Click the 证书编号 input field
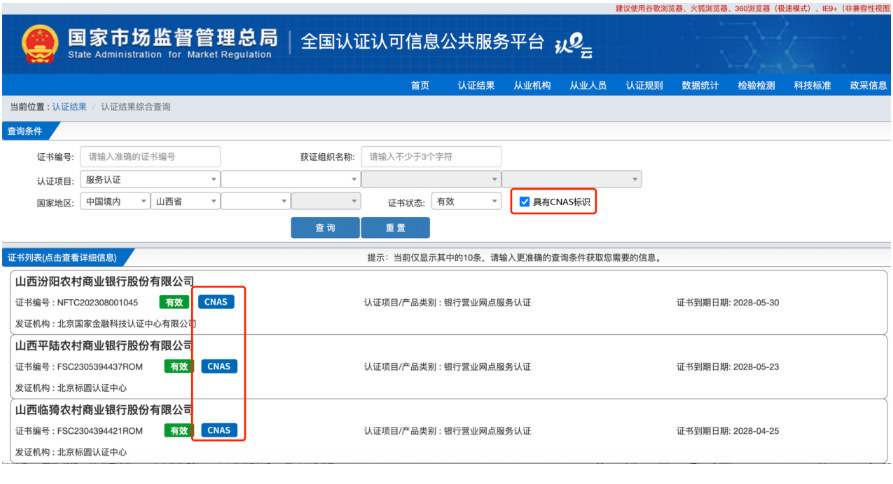 (x=150, y=157)
